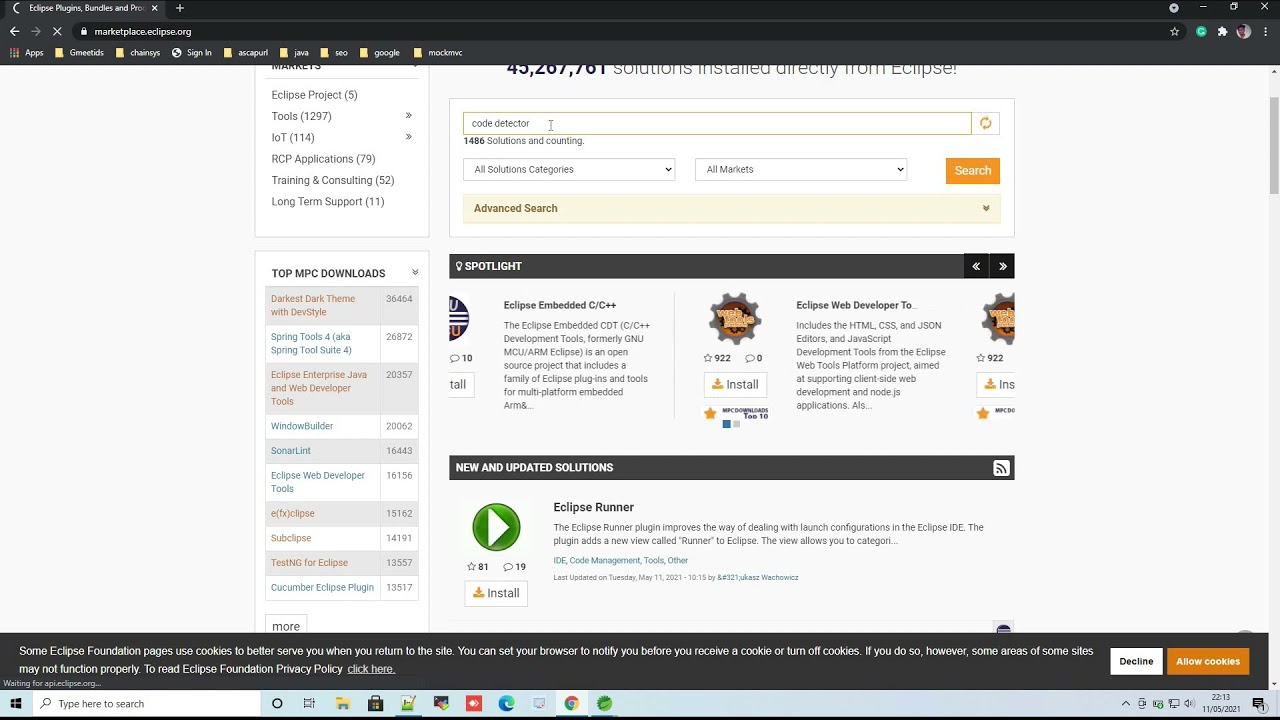The height and width of the screenshot is (720, 1280).
Task: Open java bookmark folder
Action: (294, 53)
